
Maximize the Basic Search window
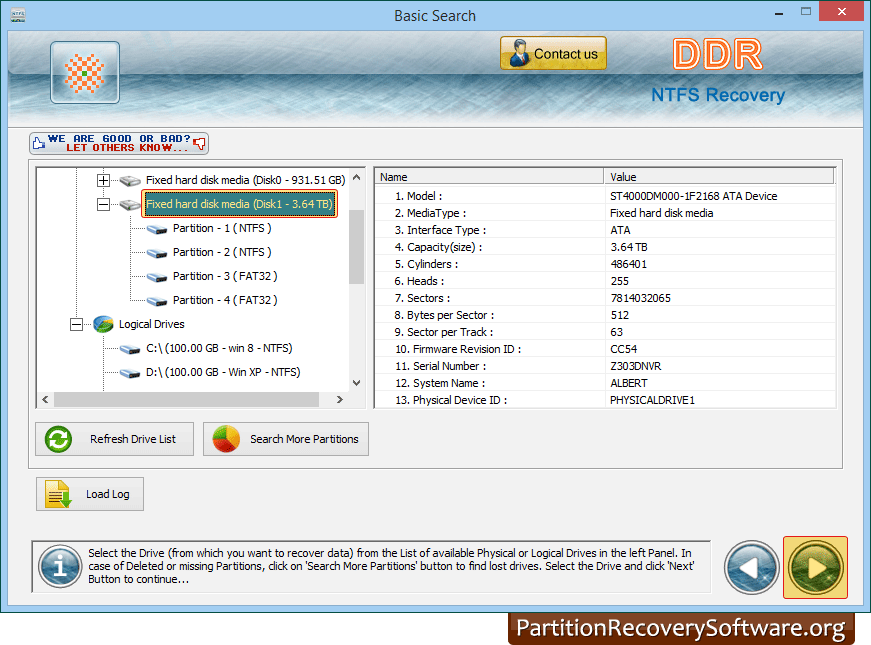point(805,12)
